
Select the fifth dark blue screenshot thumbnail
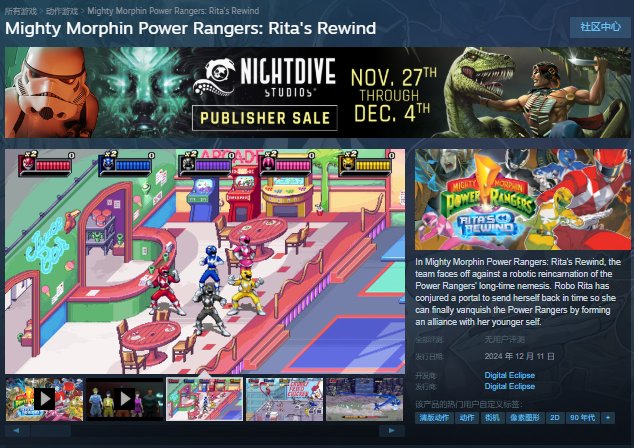[x=365, y=399]
